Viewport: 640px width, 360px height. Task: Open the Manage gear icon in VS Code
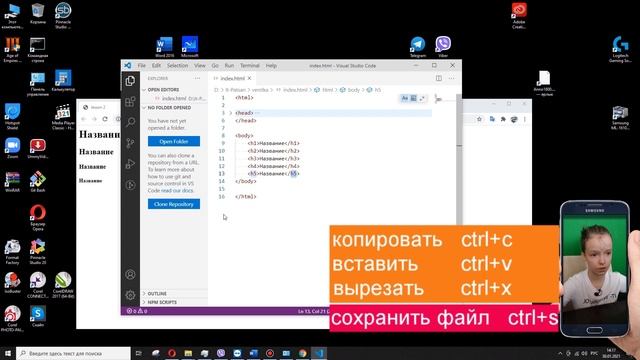tap(130, 295)
